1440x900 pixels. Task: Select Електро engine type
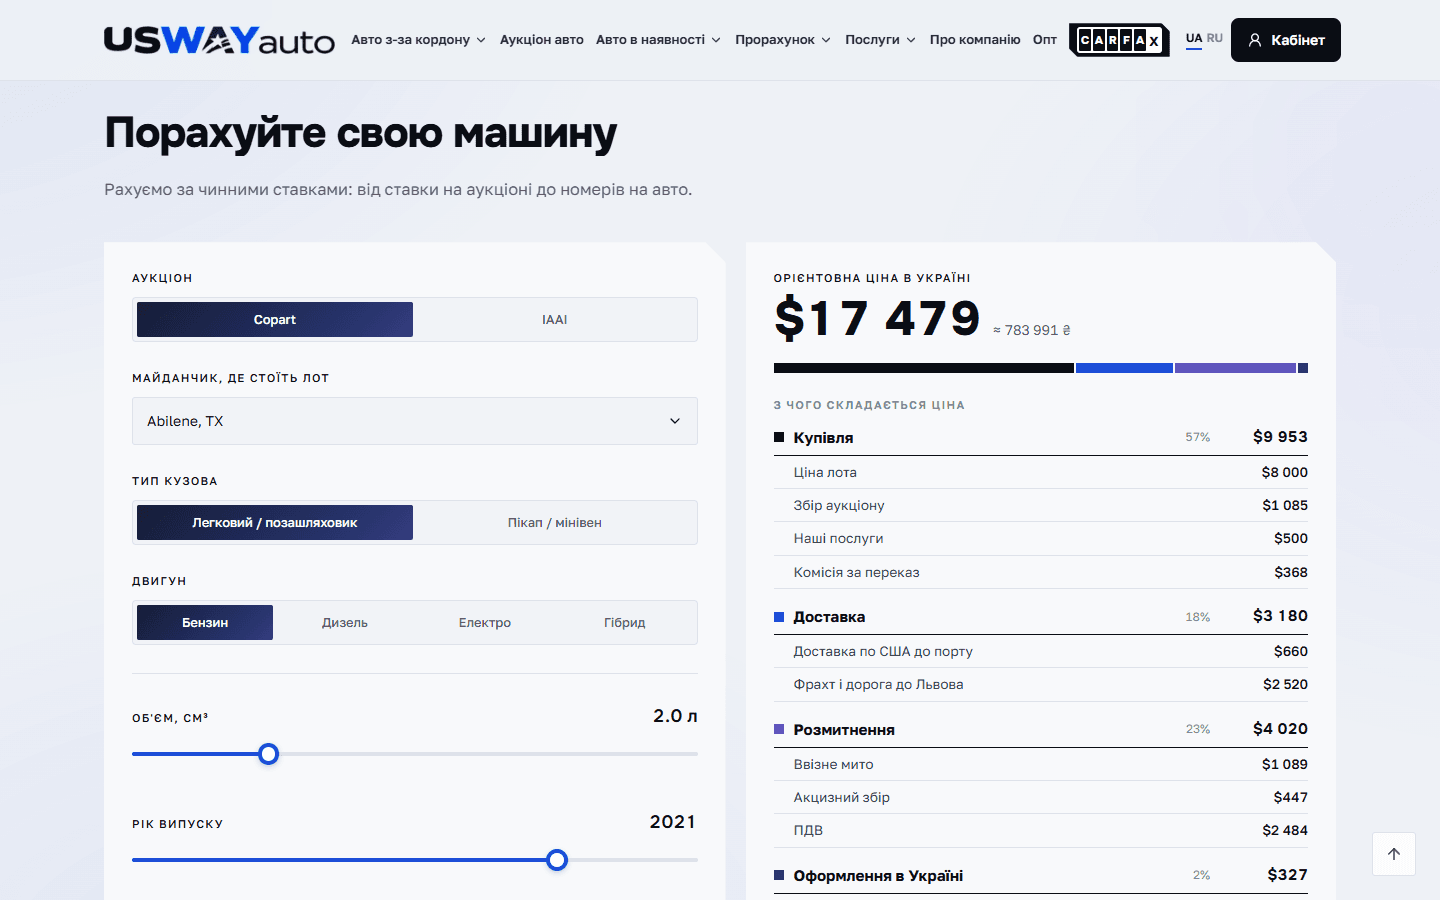[x=485, y=623]
